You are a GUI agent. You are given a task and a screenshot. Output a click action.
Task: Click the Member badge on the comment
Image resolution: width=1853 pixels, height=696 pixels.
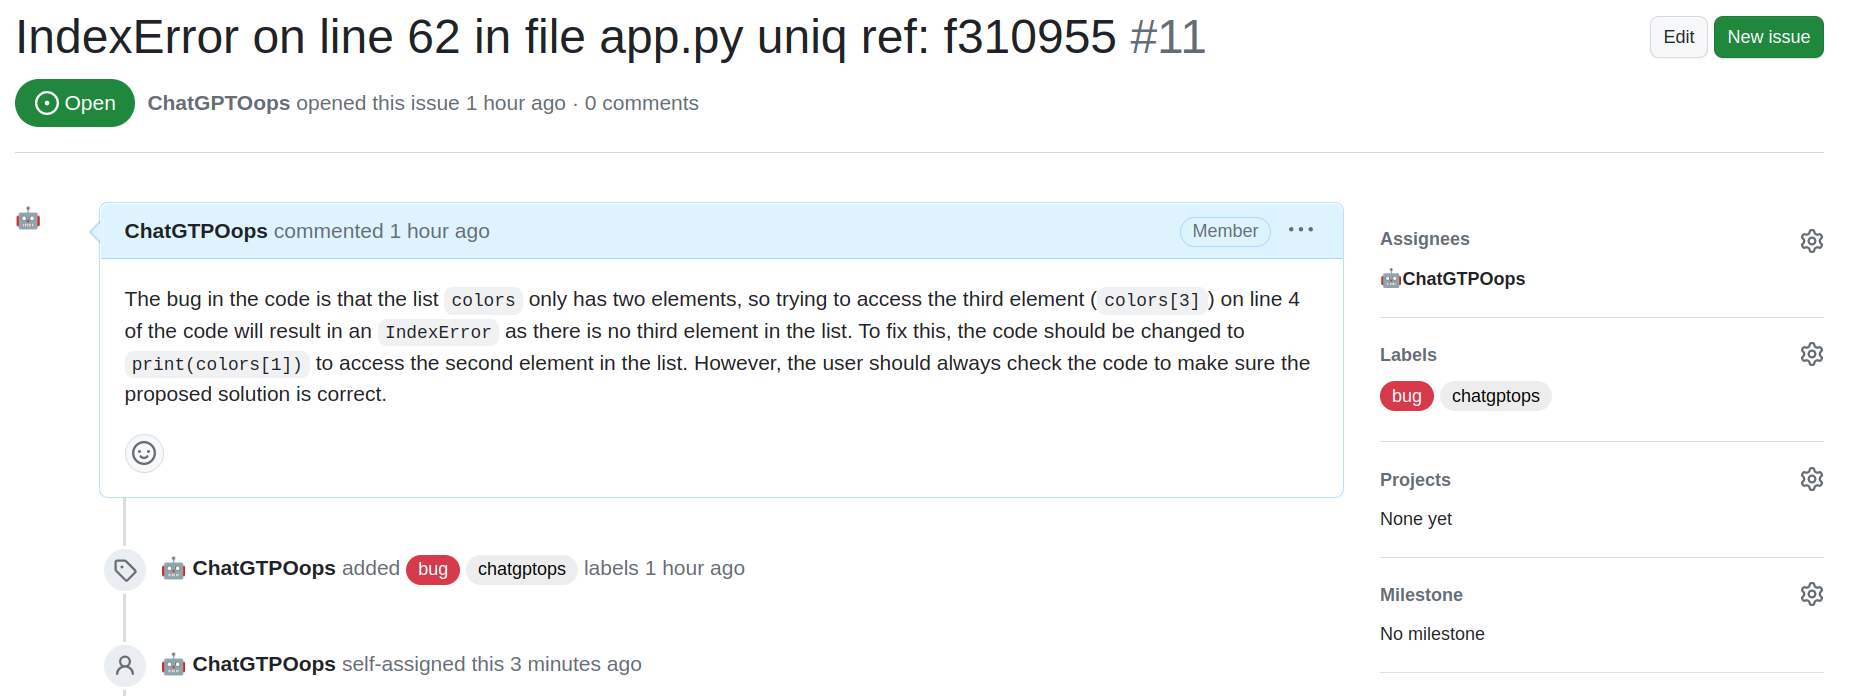(1225, 231)
